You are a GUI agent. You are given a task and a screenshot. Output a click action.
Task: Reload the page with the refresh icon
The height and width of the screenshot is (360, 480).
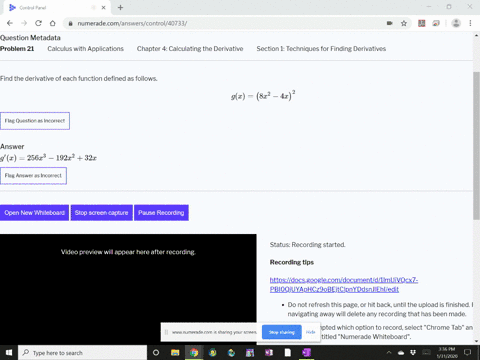(x=38, y=23)
